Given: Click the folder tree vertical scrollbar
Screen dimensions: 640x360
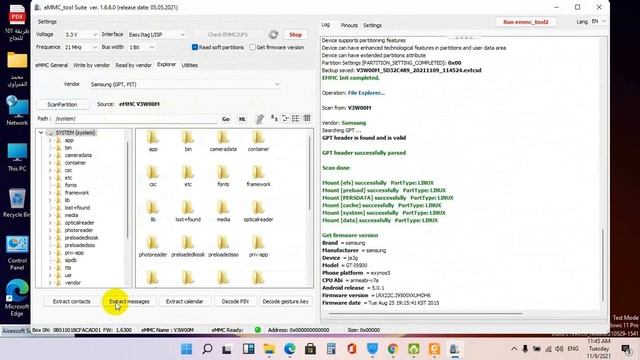Looking at the screenshot, I should (x=128, y=190).
